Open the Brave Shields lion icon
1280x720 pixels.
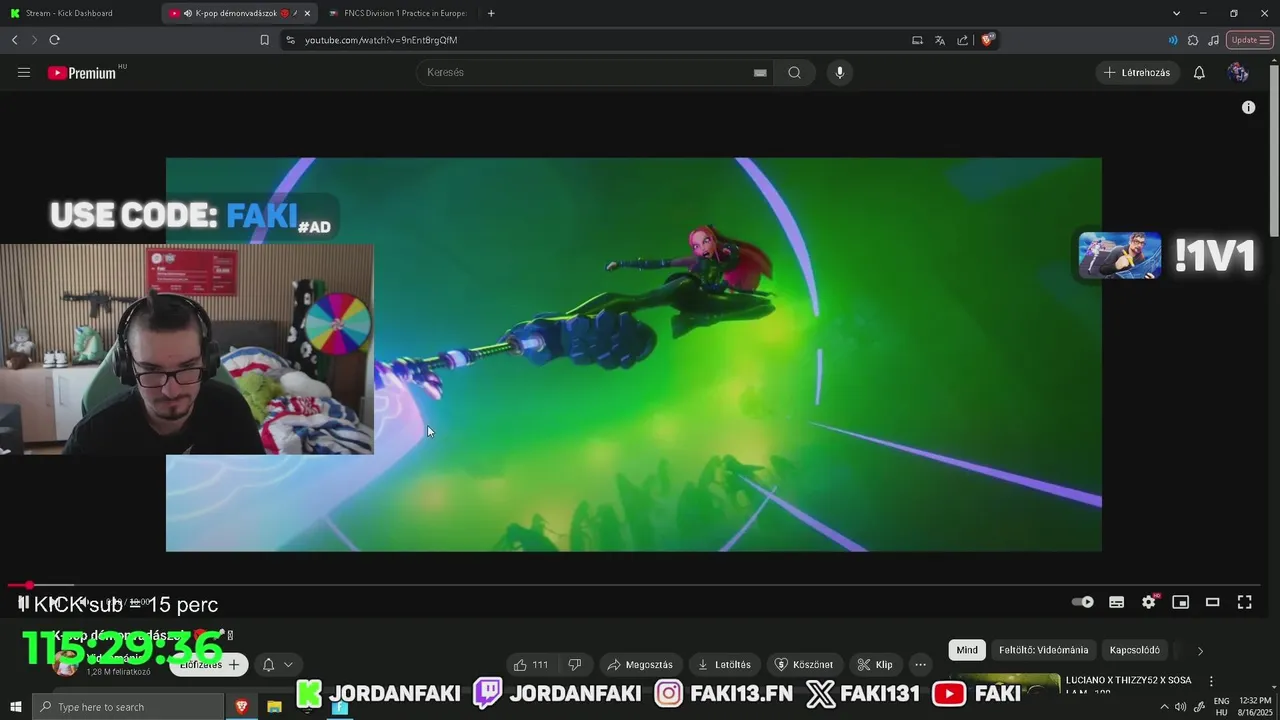point(988,40)
